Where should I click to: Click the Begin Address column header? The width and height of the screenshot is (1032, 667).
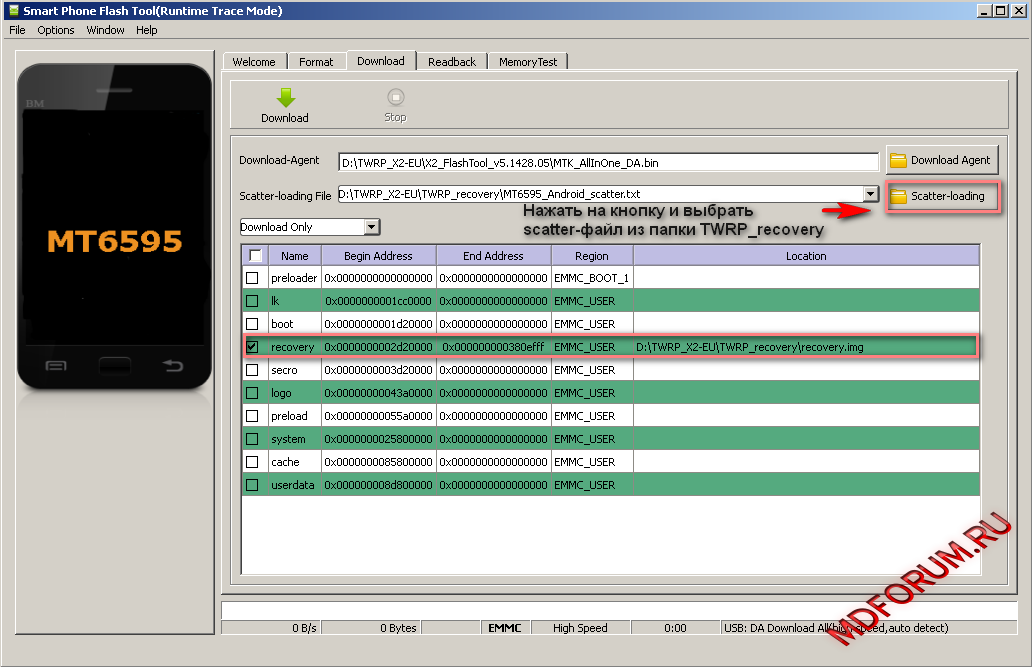pyautogui.click(x=377, y=256)
